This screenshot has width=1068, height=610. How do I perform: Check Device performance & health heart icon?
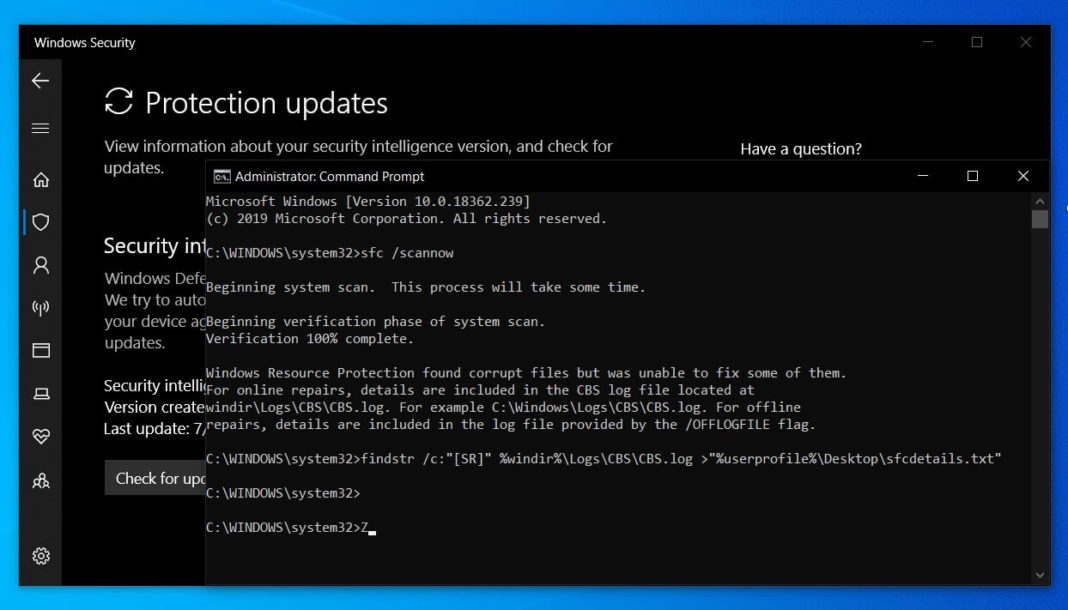40,437
